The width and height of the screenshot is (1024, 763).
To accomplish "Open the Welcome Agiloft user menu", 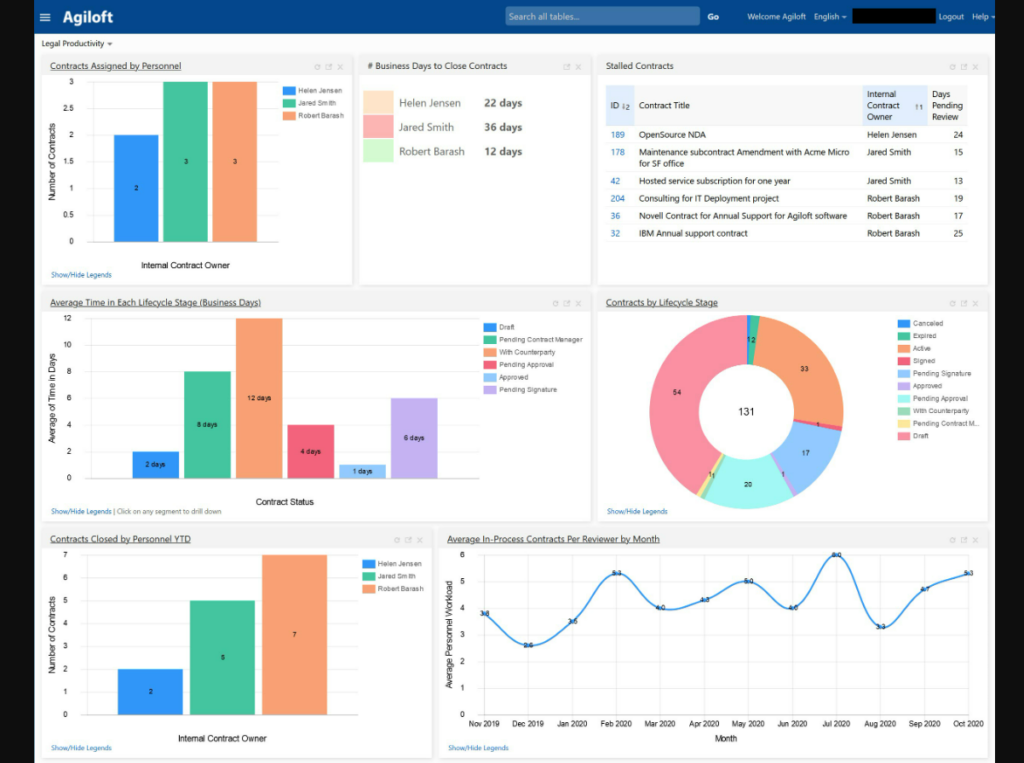I will [775, 16].
